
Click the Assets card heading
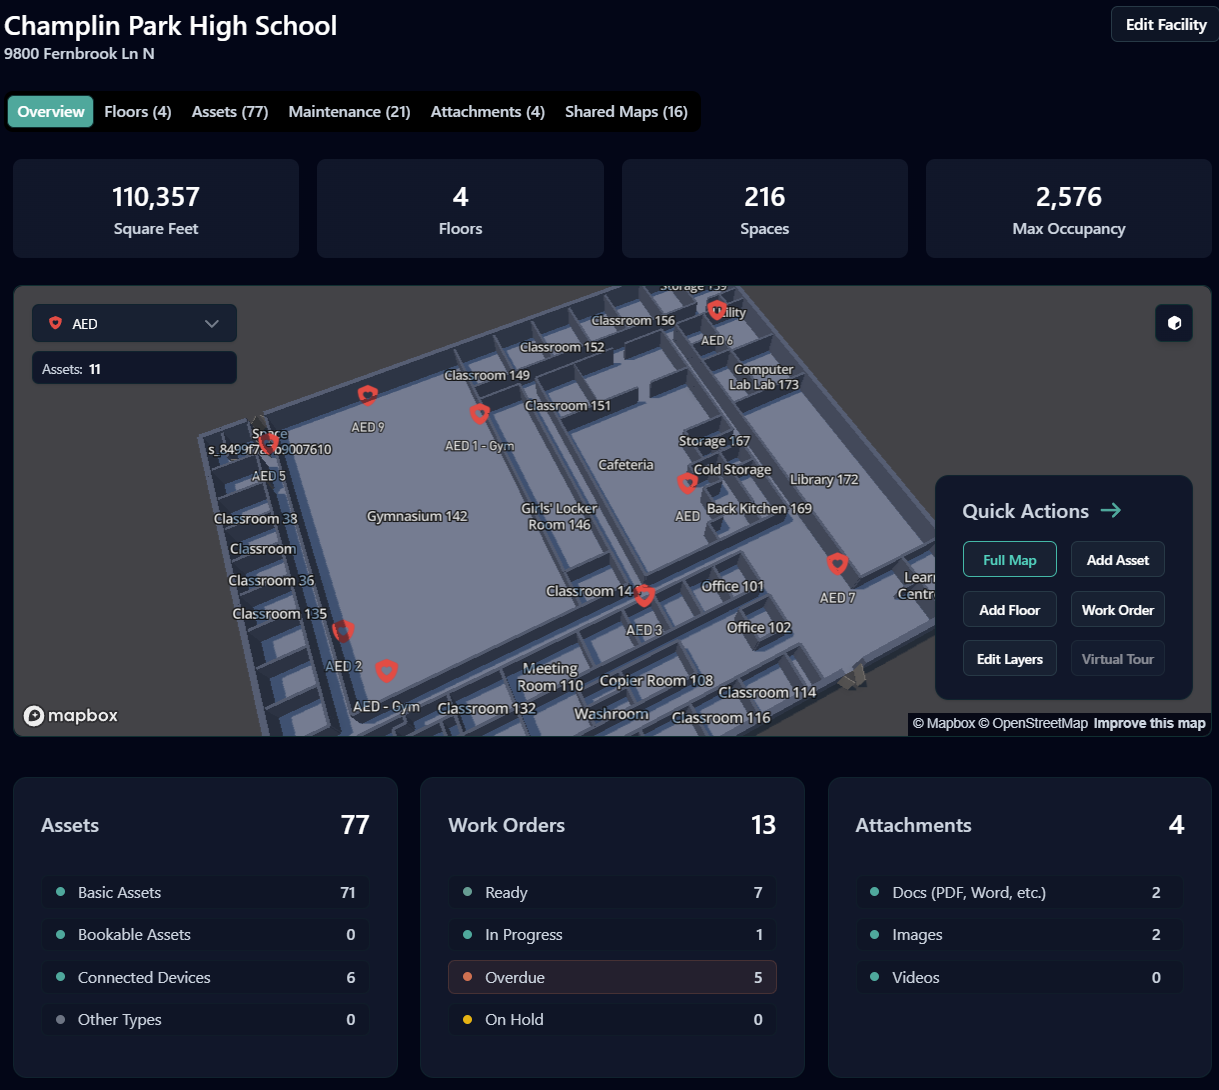[x=70, y=825]
